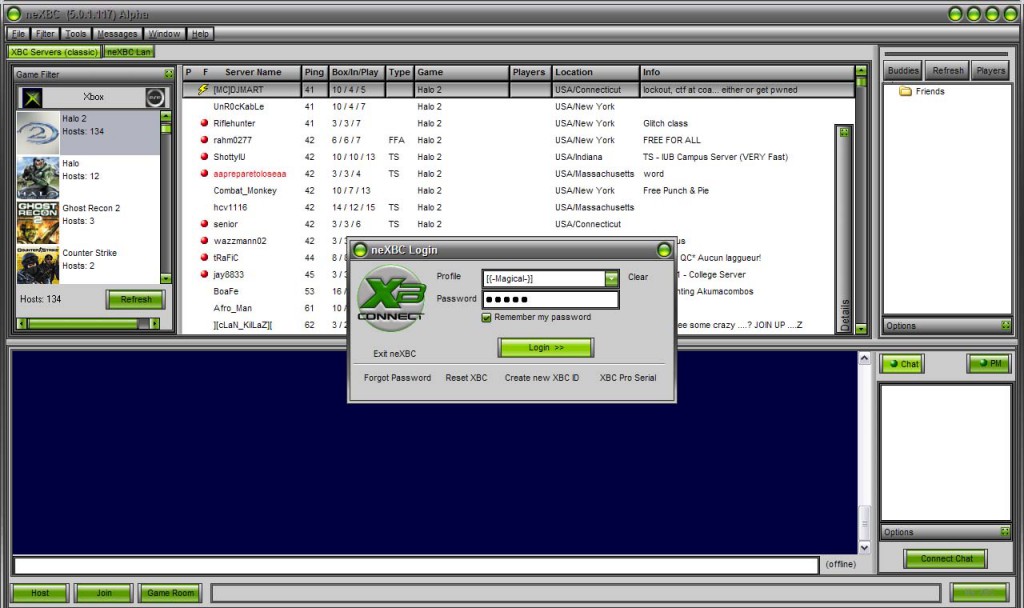The image size is (1024, 608).
Task: Click the Game Filter horizontal scrollbar
Action: click(88, 323)
